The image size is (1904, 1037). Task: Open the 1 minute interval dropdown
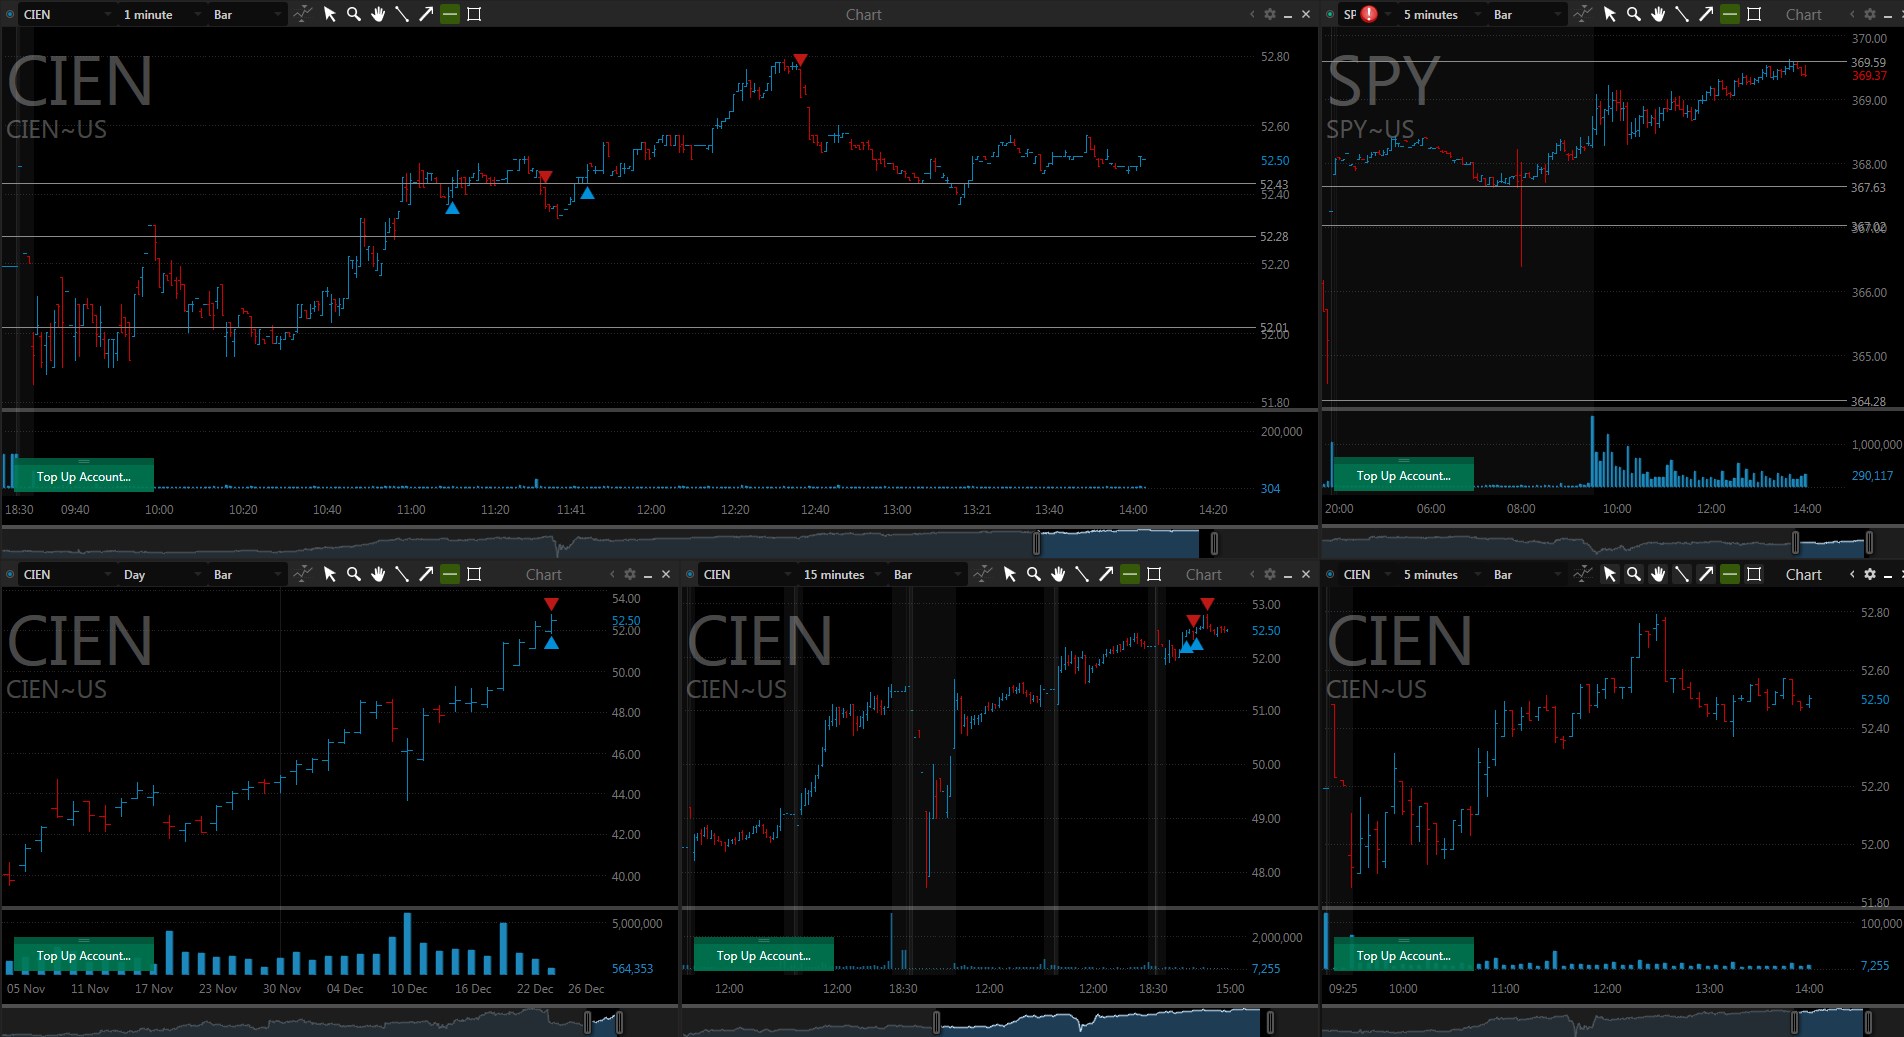coord(160,14)
